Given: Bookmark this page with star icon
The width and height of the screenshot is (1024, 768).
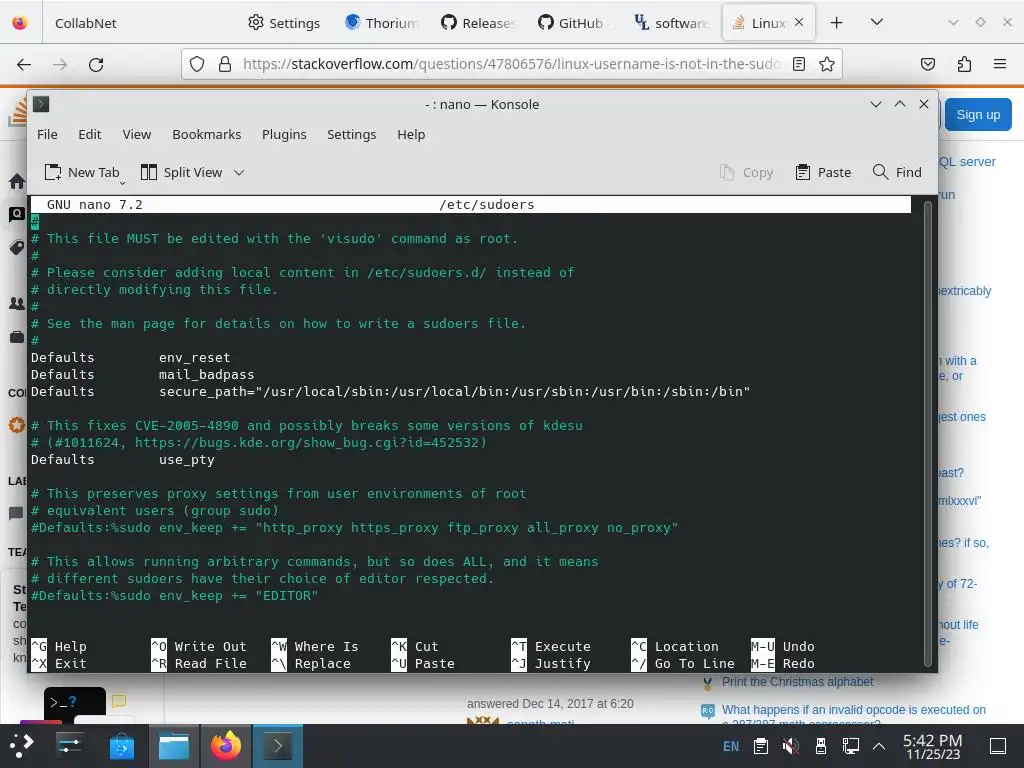Looking at the screenshot, I should (x=827, y=64).
